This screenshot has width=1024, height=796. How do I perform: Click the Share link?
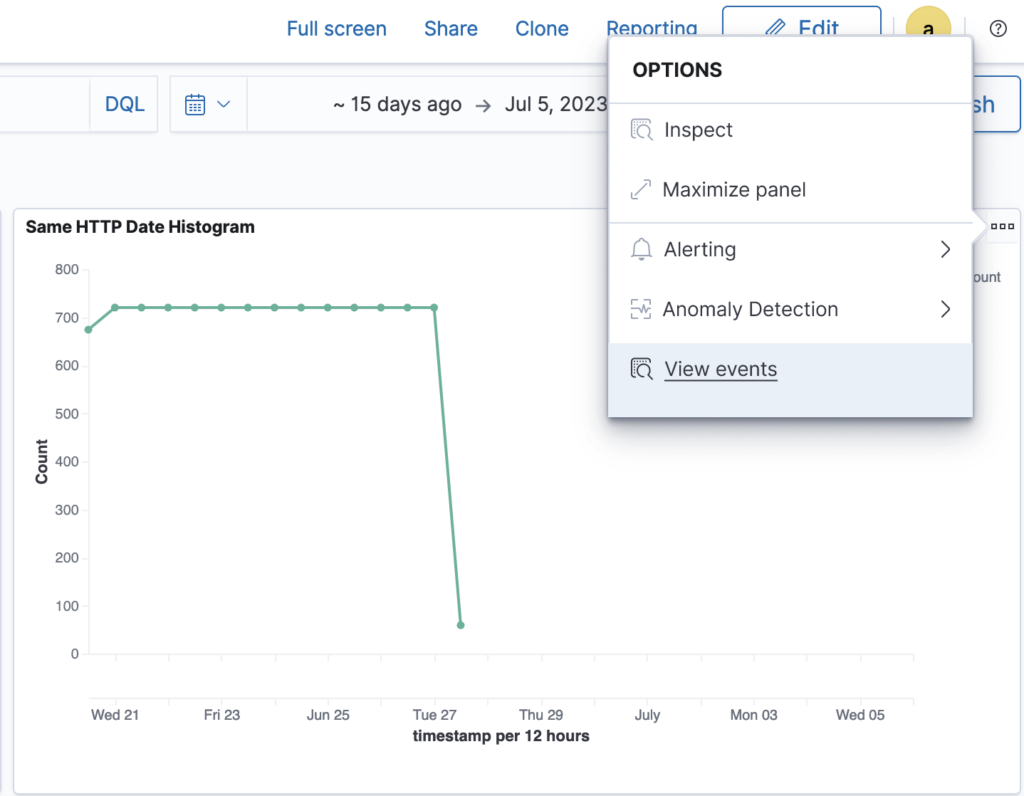pyautogui.click(x=451, y=29)
